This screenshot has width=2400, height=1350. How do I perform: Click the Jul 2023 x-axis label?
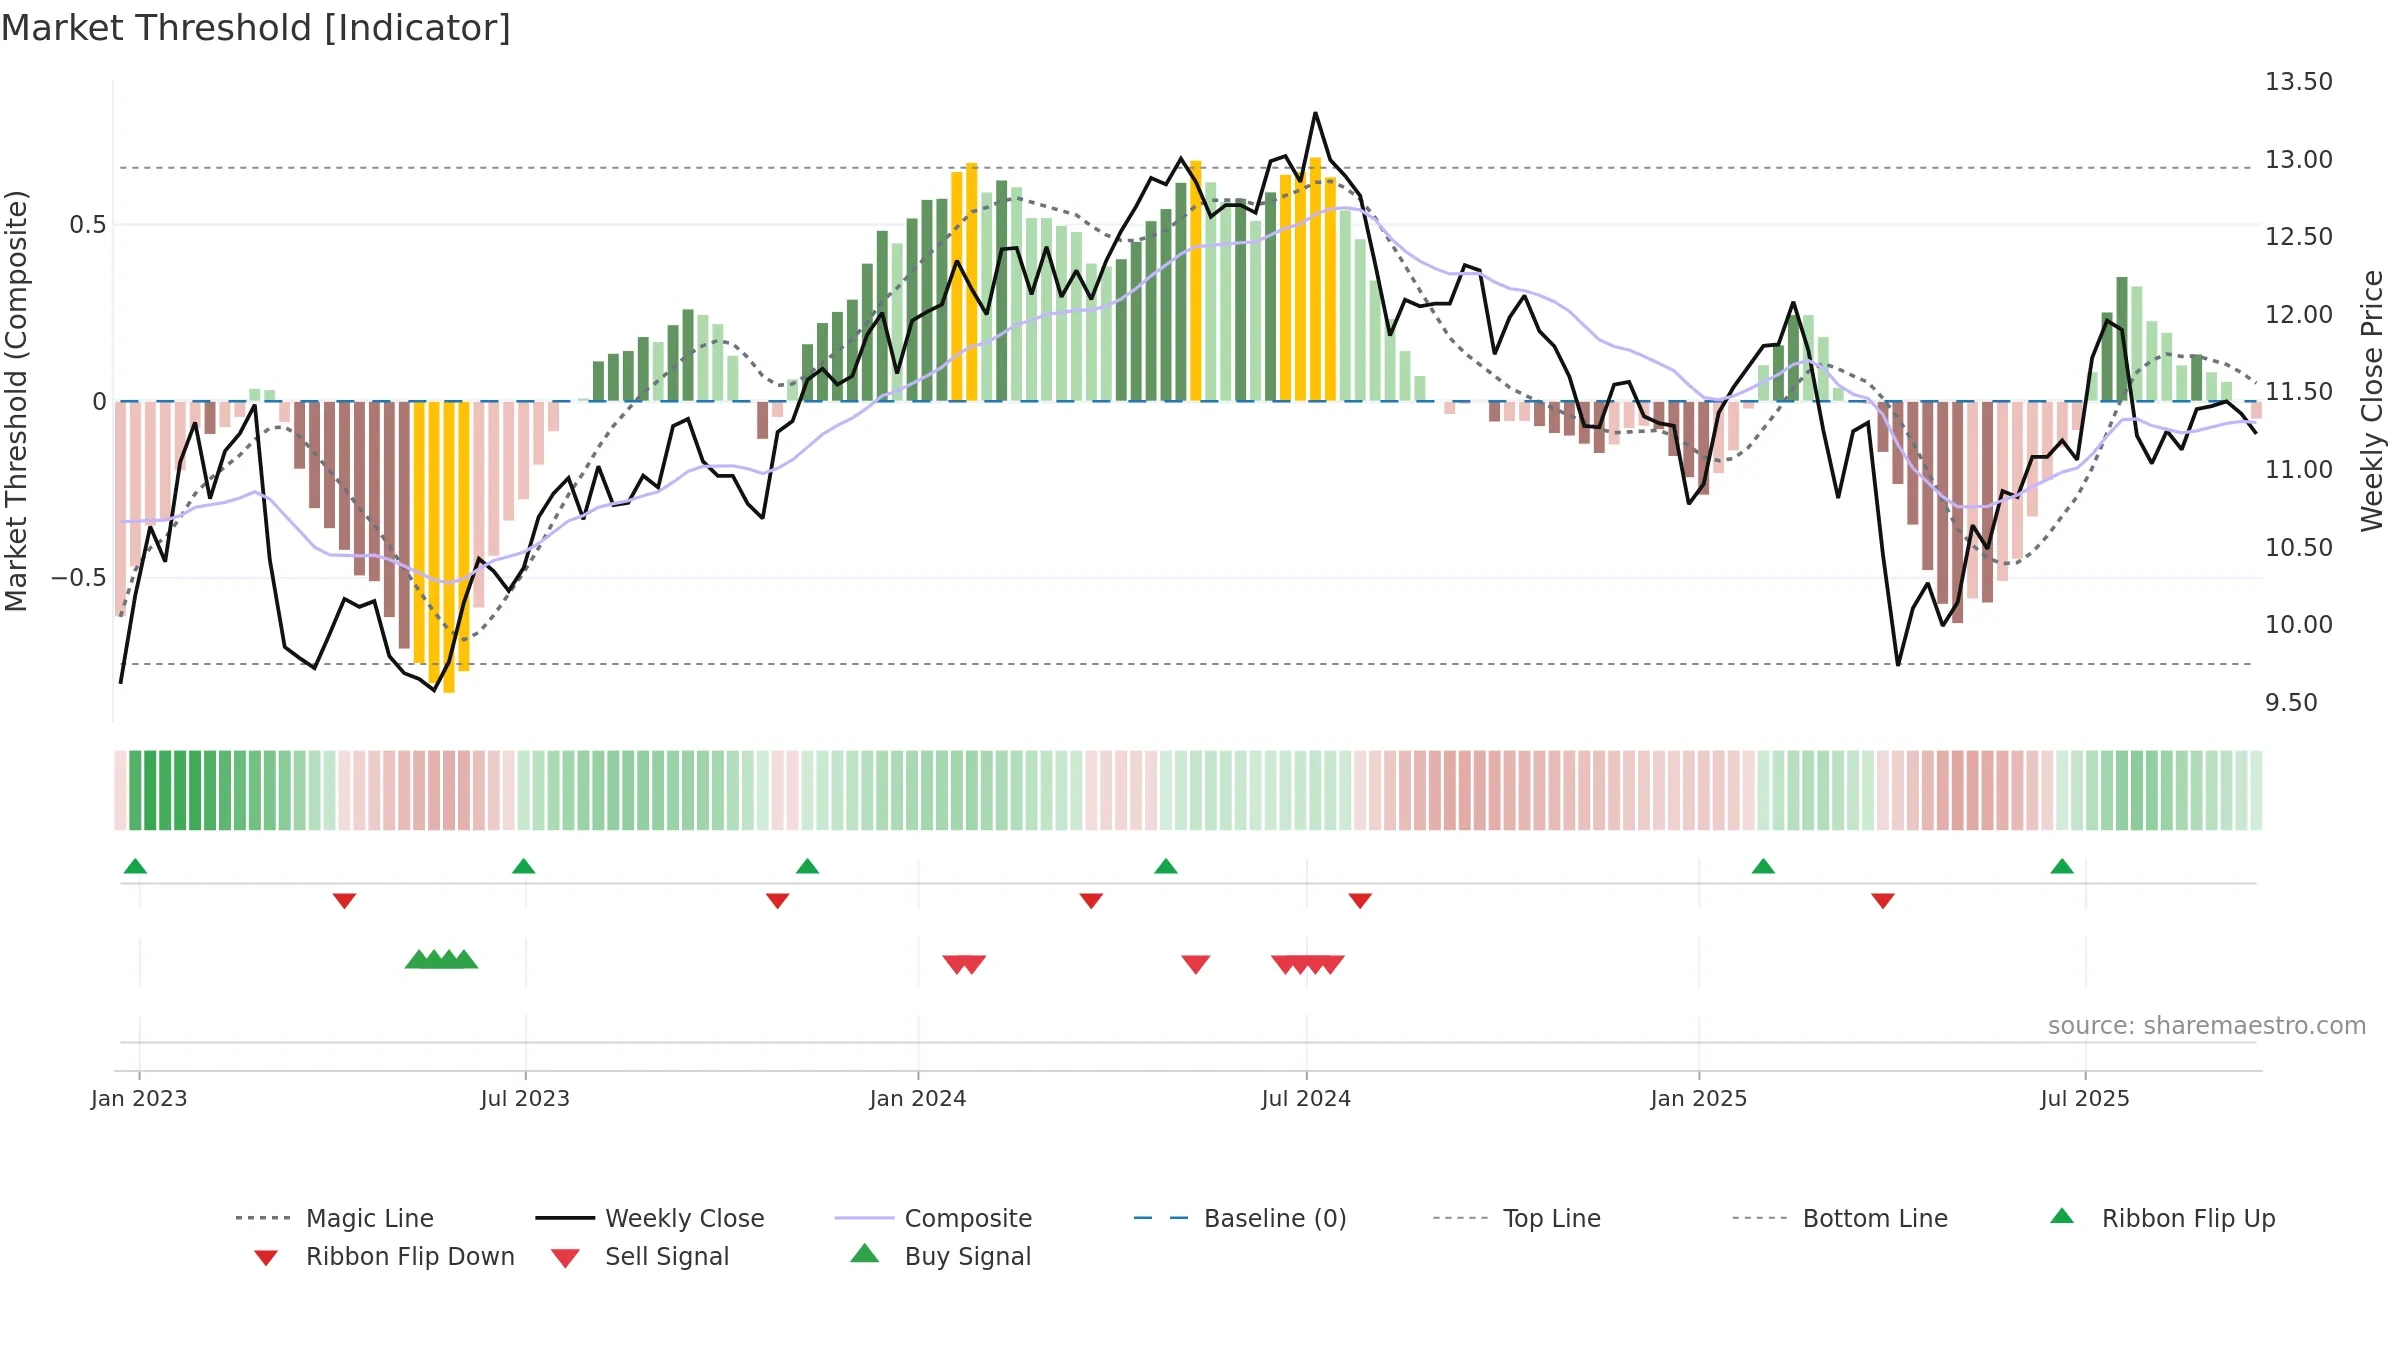(x=525, y=1099)
